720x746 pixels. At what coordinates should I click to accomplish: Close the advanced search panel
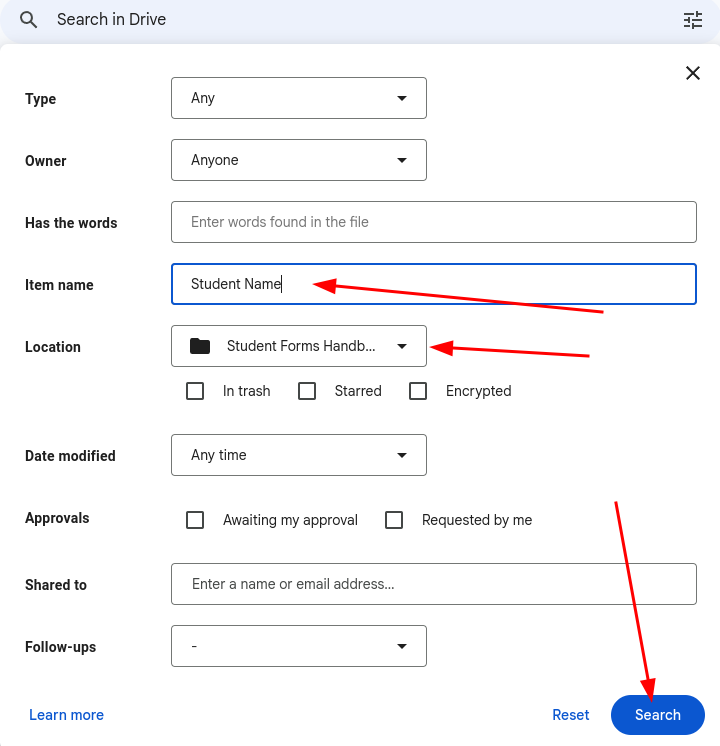pos(693,73)
